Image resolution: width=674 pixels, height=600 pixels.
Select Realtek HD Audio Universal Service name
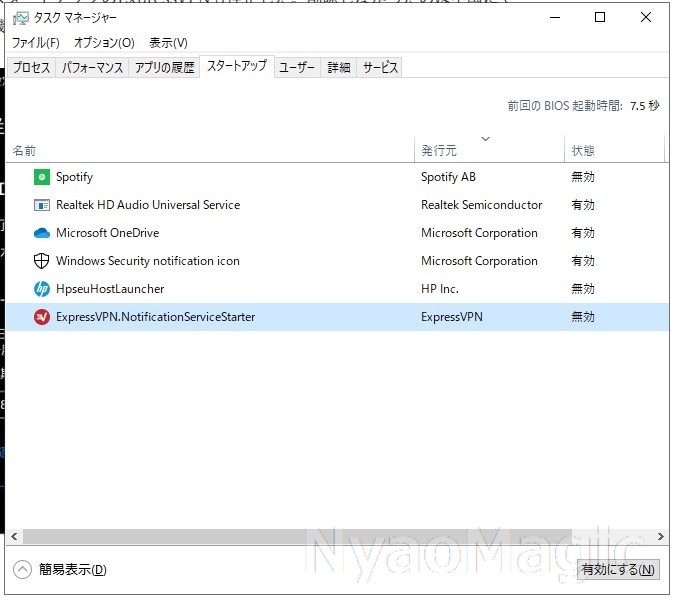(148, 205)
